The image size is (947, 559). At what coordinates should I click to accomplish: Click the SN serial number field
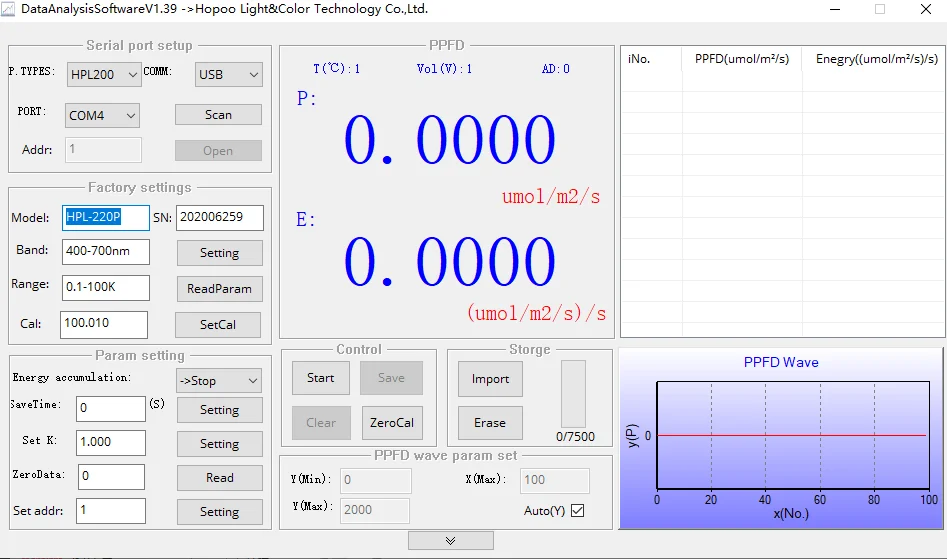[x=220, y=217]
